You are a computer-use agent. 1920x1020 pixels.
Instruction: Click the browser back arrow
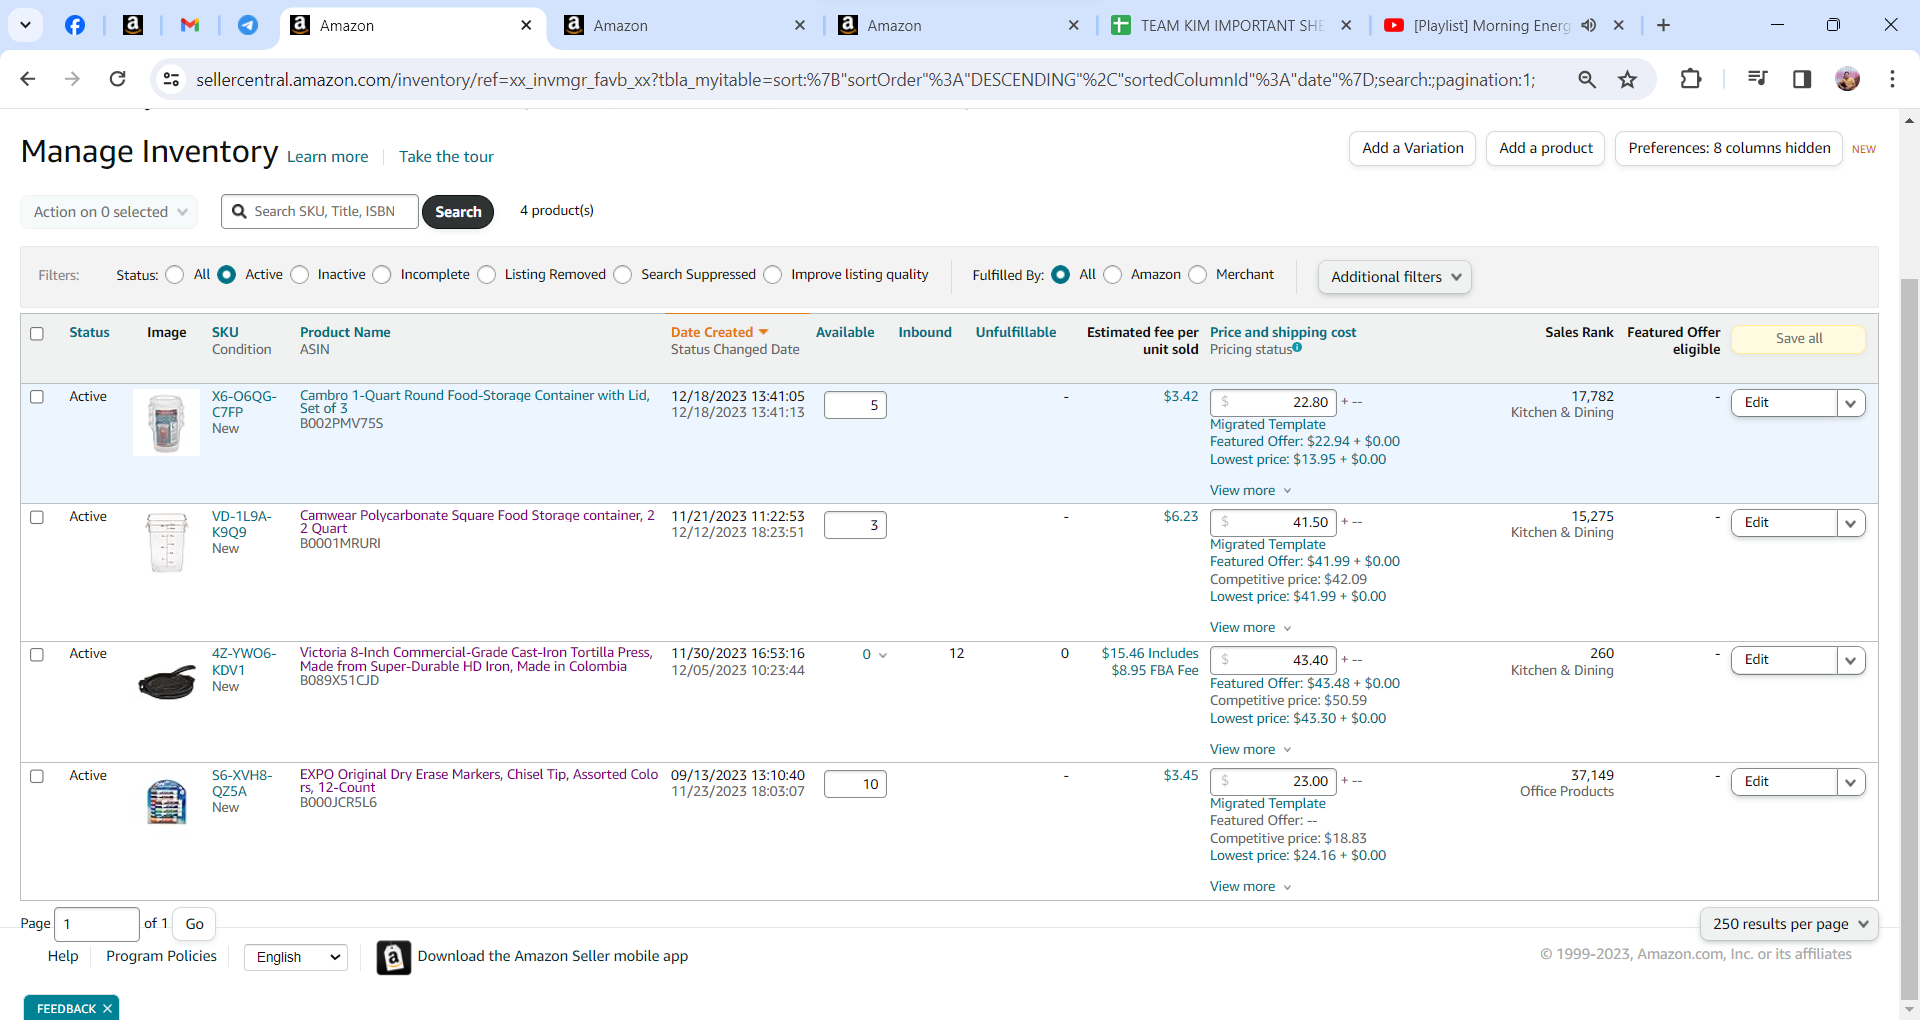[28, 79]
